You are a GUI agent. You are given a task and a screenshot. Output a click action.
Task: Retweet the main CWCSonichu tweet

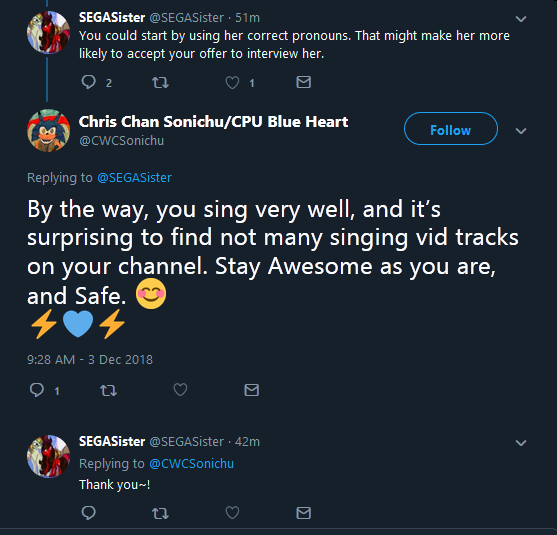coord(108,391)
